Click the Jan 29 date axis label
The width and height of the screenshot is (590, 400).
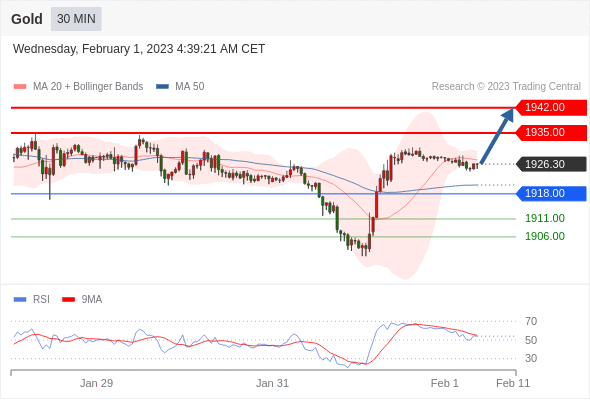96,383
